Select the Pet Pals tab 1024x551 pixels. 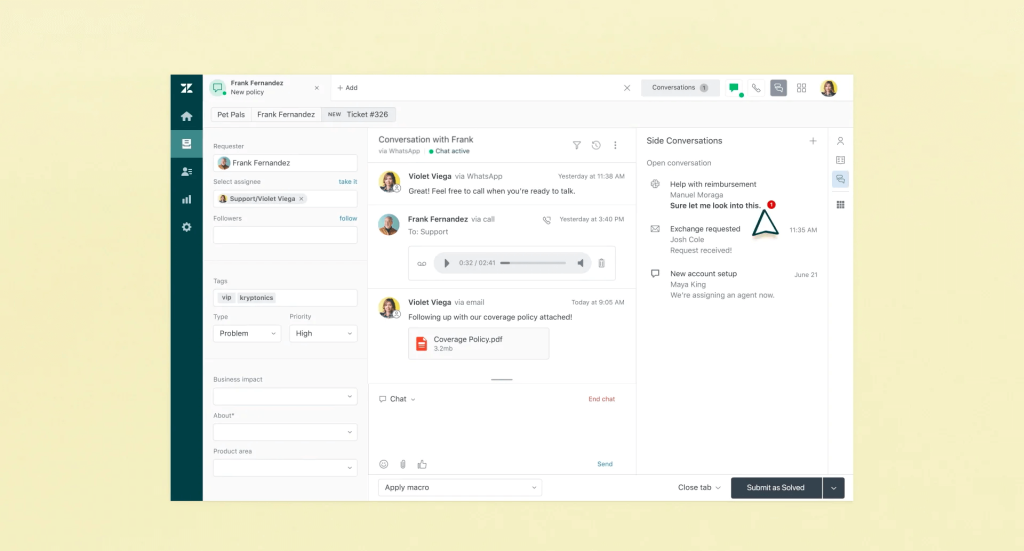pos(231,115)
